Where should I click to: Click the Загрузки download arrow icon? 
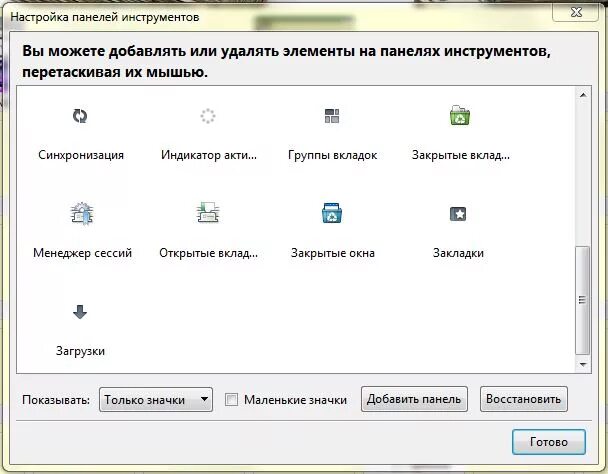pos(80,312)
